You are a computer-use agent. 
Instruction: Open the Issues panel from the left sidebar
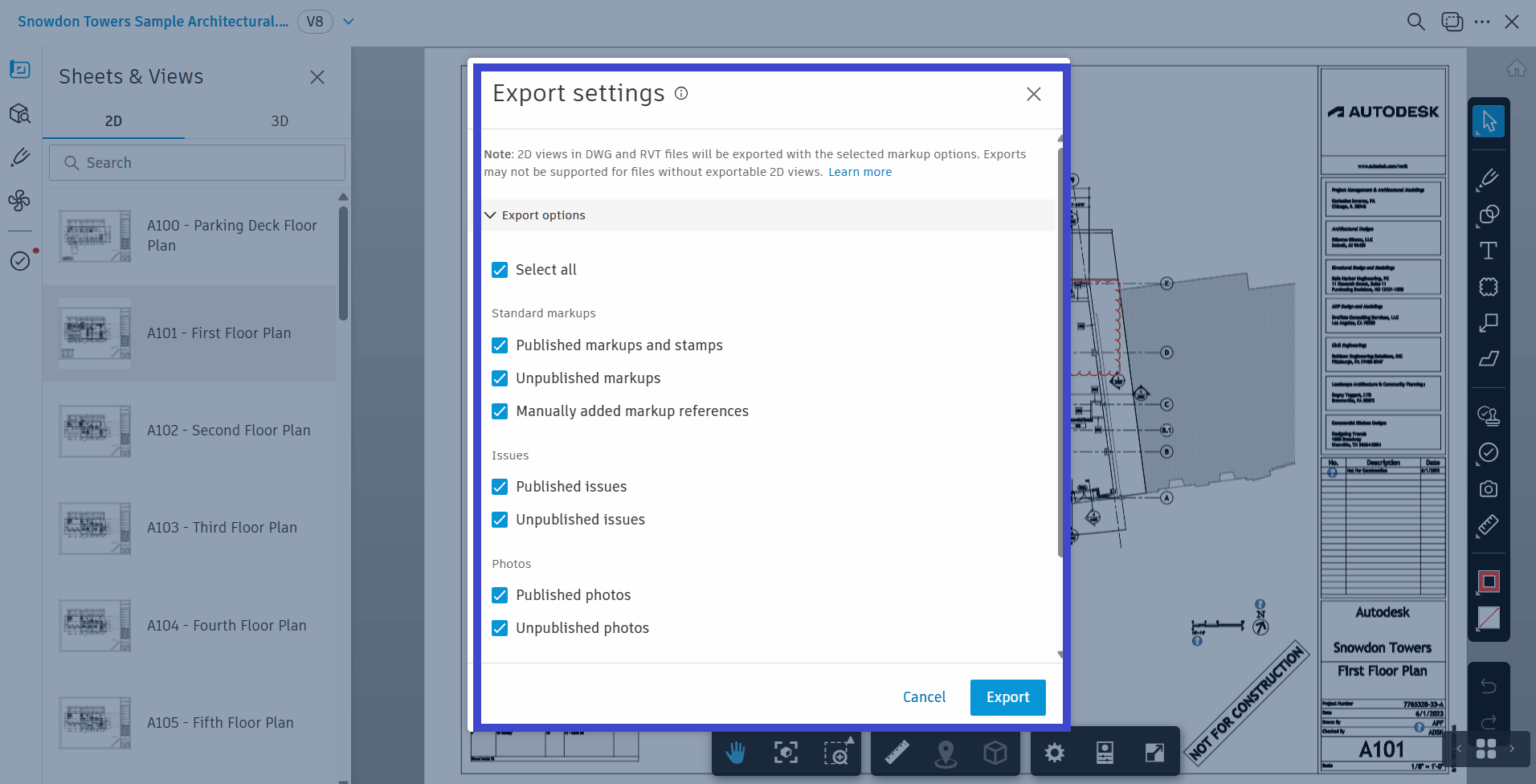pos(19,261)
